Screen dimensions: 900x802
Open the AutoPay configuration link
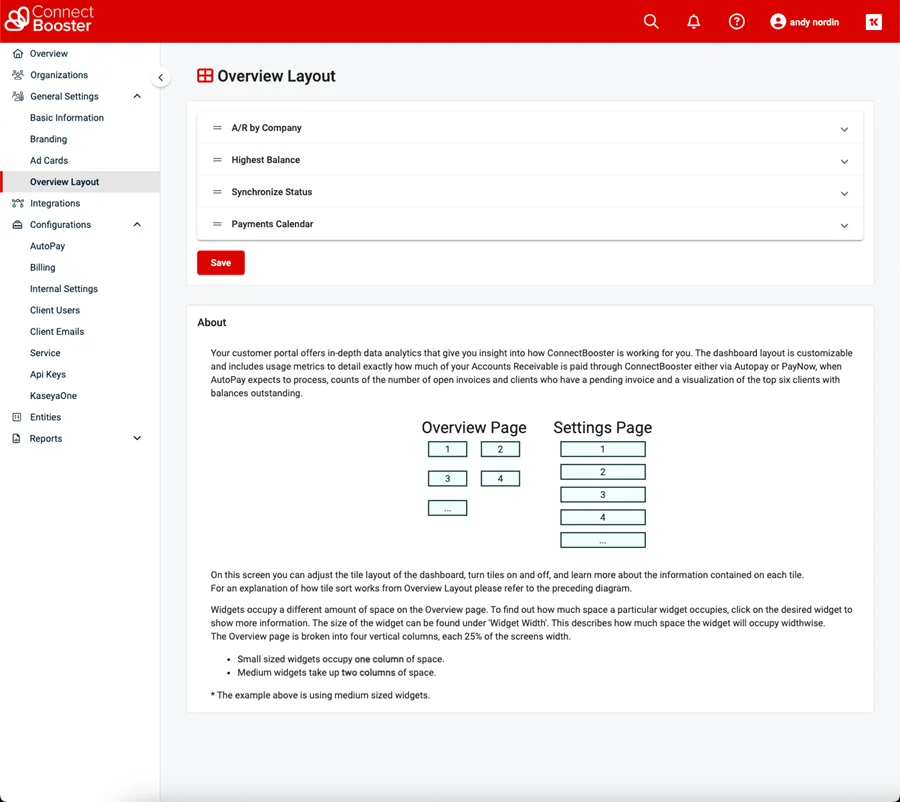coord(47,246)
